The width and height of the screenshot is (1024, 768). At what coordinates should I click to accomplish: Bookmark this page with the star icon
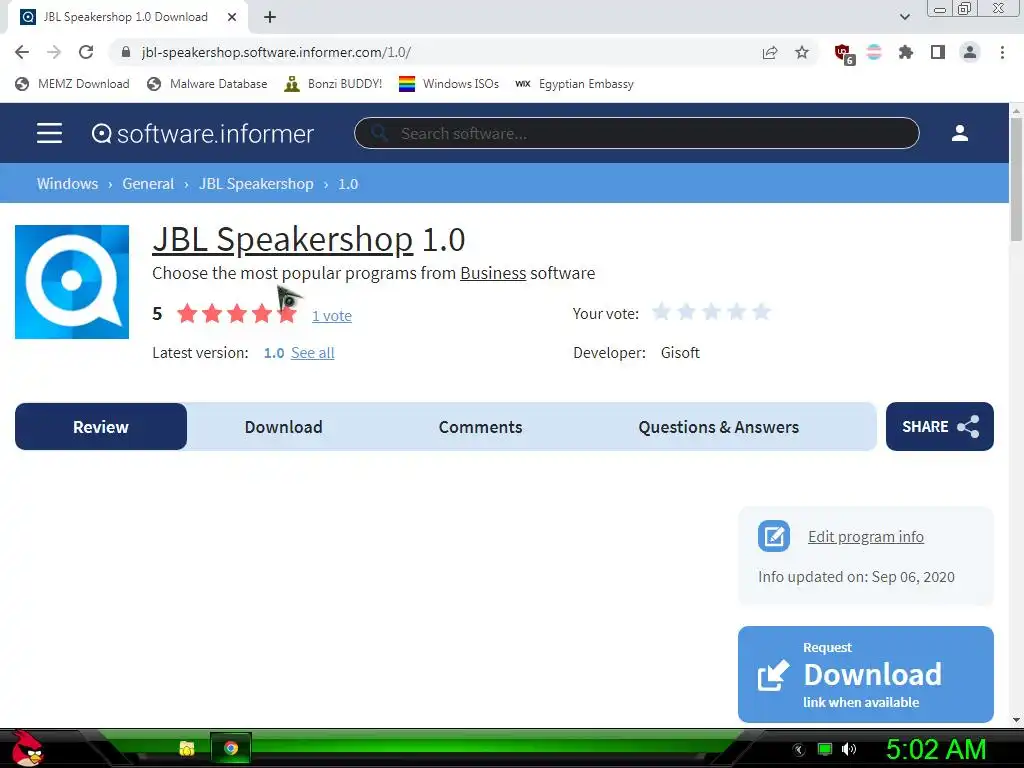[x=802, y=52]
